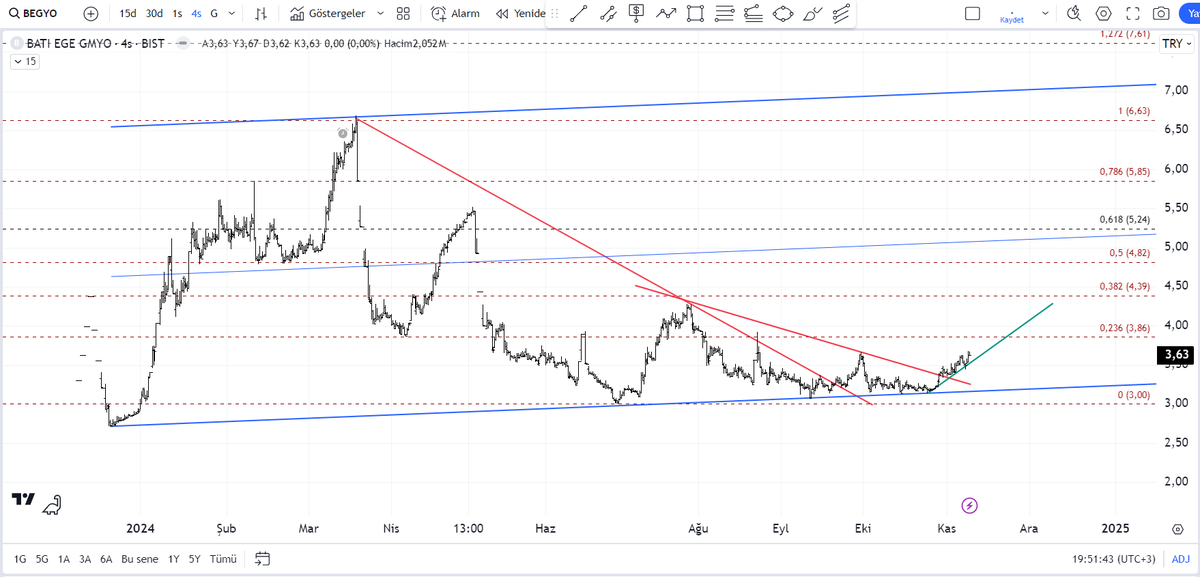Select the 15d timeframe

click(128, 14)
